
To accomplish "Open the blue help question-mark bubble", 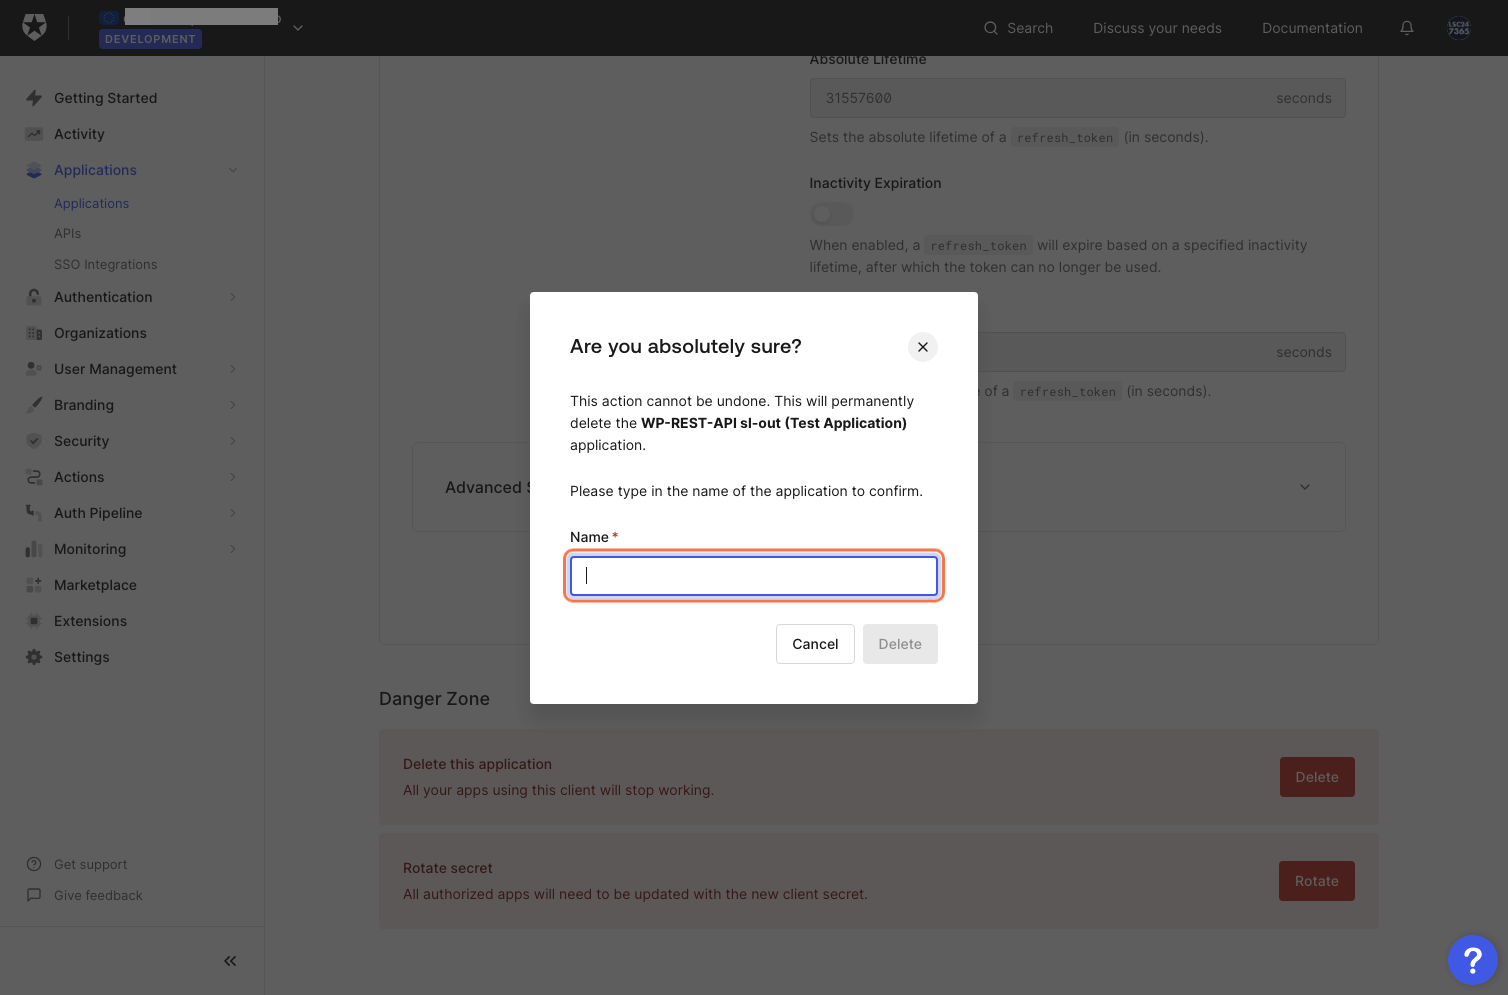I will [1472, 960].
